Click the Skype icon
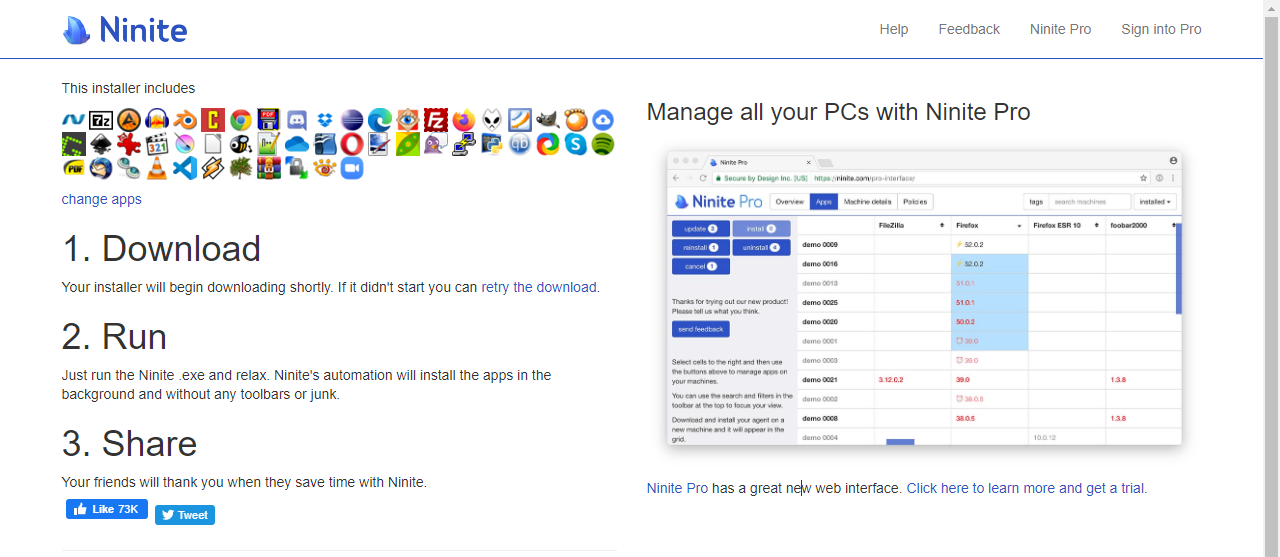 pyautogui.click(x=576, y=144)
